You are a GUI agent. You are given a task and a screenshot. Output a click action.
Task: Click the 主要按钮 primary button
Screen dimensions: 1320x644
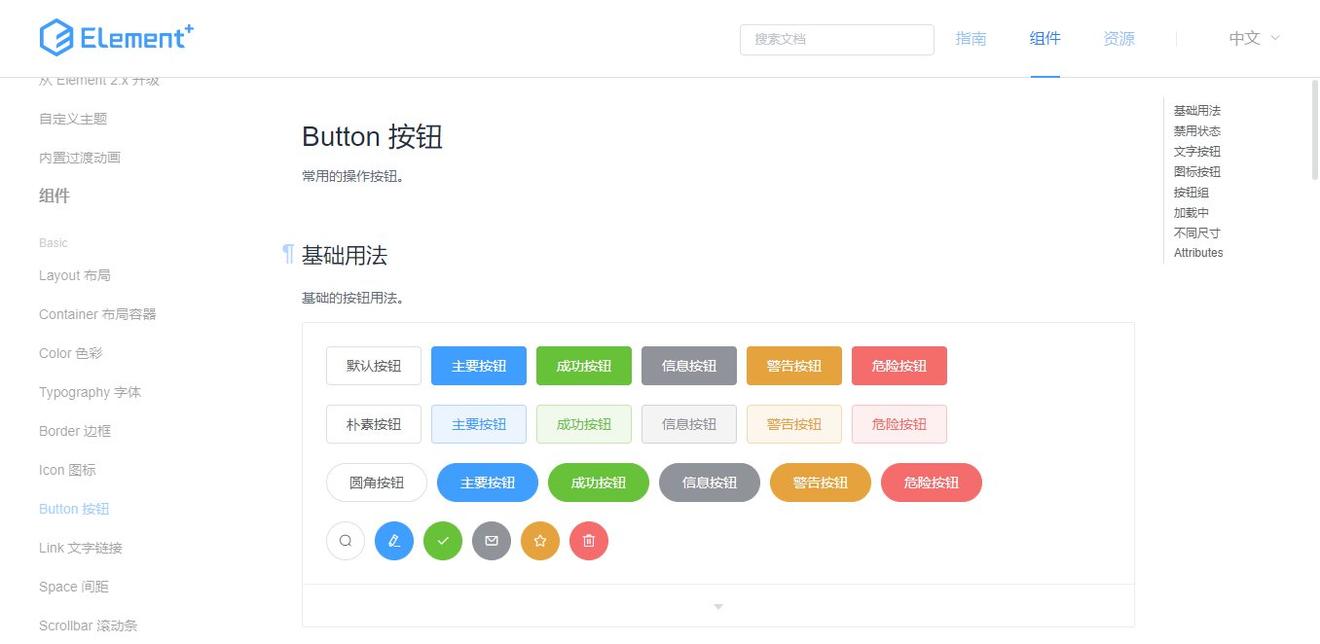[478, 365]
